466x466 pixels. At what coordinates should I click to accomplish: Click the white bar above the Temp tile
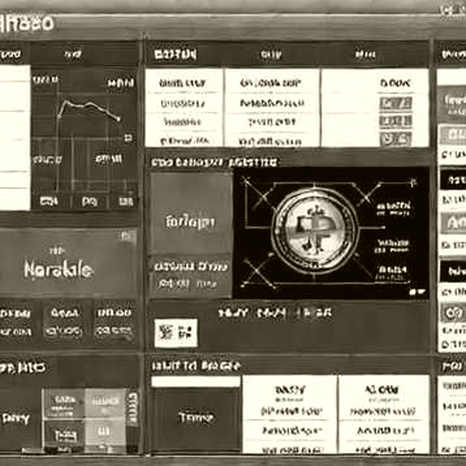click(x=196, y=382)
